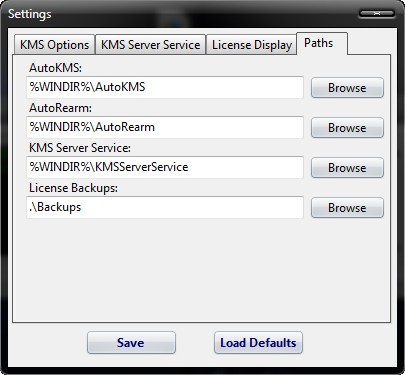Close the Settings window
Screen dimensions: 405x375
click(377, 13)
